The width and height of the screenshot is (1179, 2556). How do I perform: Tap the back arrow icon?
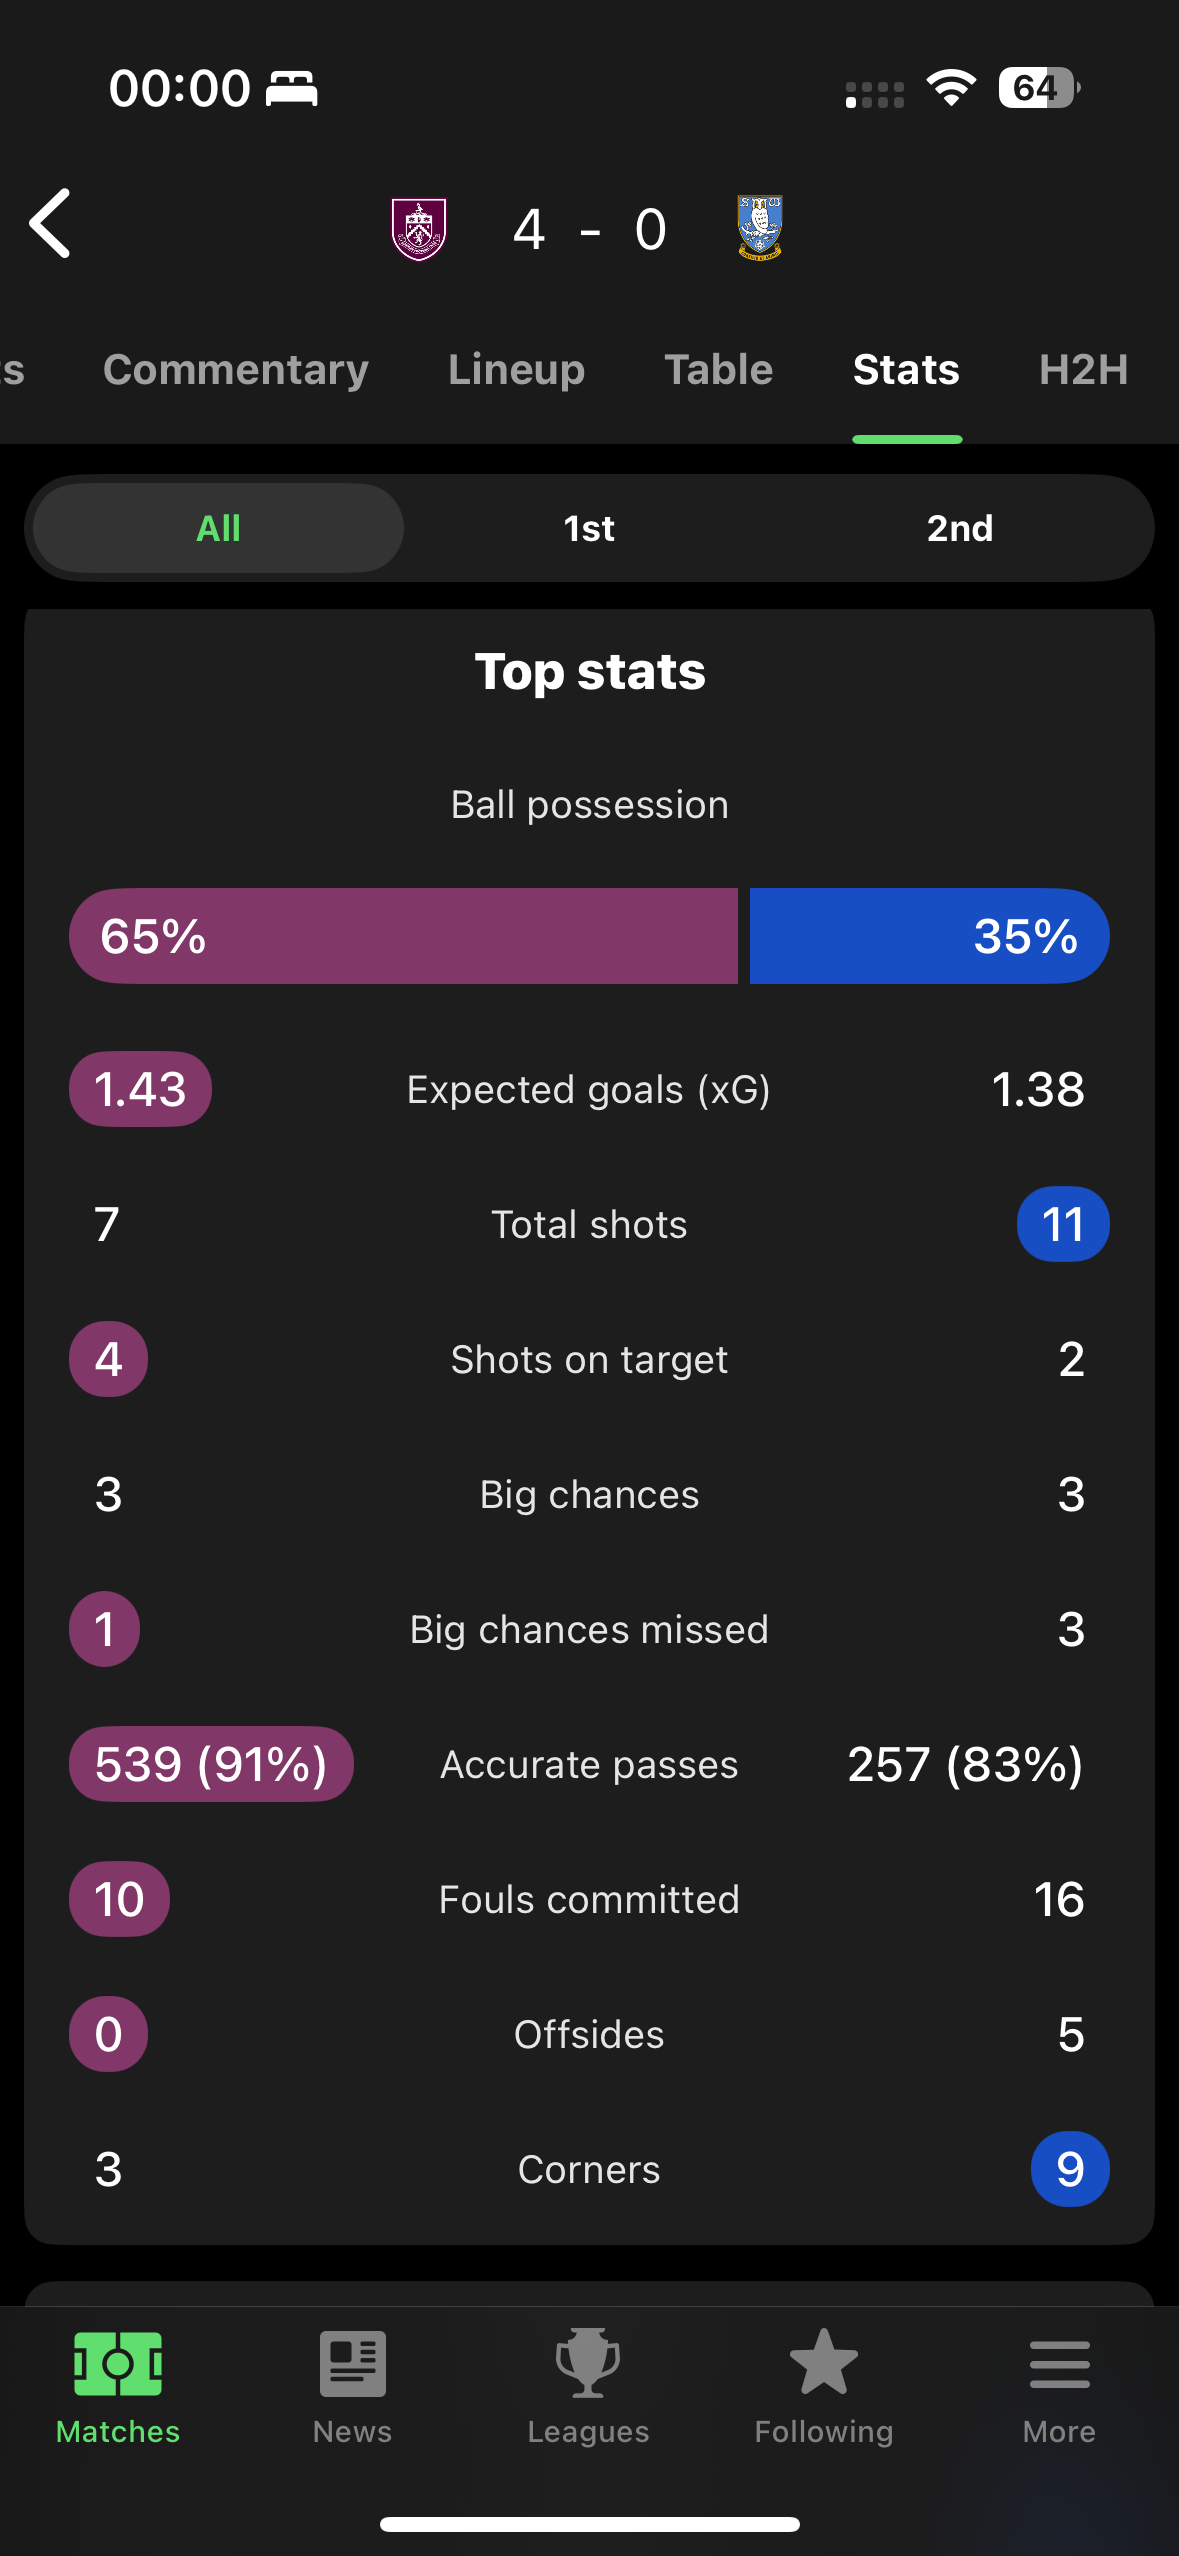pyautogui.click(x=50, y=224)
